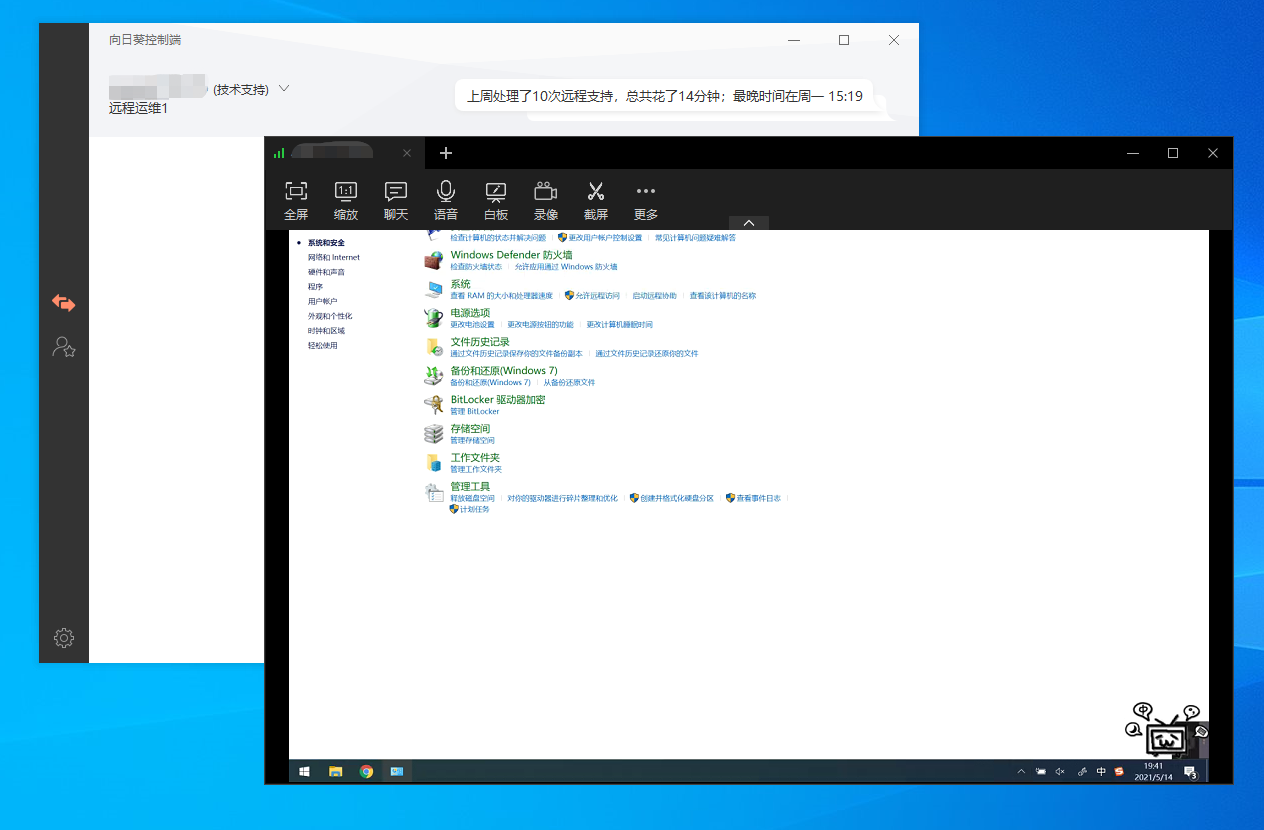This screenshot has height=830, width=1264.
Task: Open Windows Defender 防火墙 heading
Action: pyautogui.click(x=511, y=255)
